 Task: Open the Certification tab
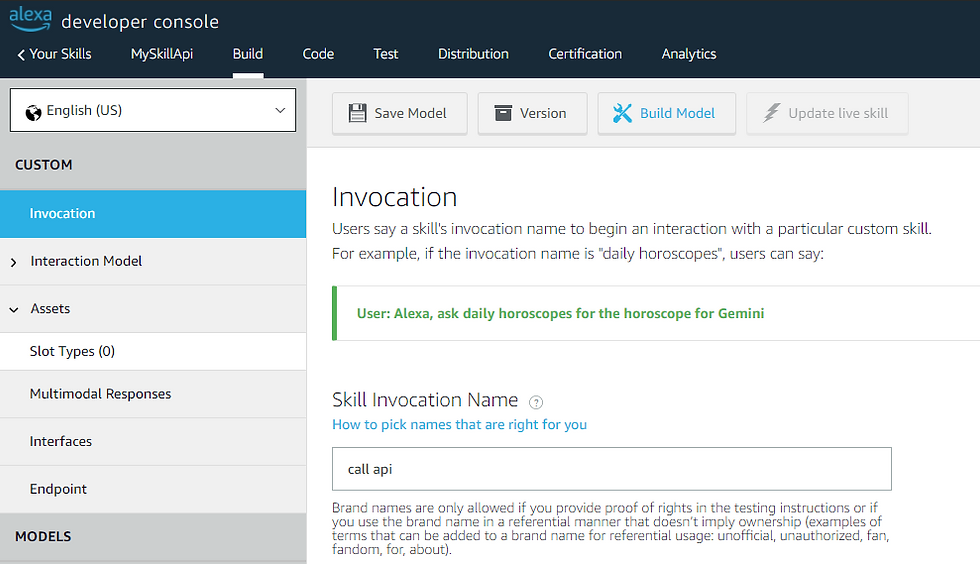click(585, 54)
